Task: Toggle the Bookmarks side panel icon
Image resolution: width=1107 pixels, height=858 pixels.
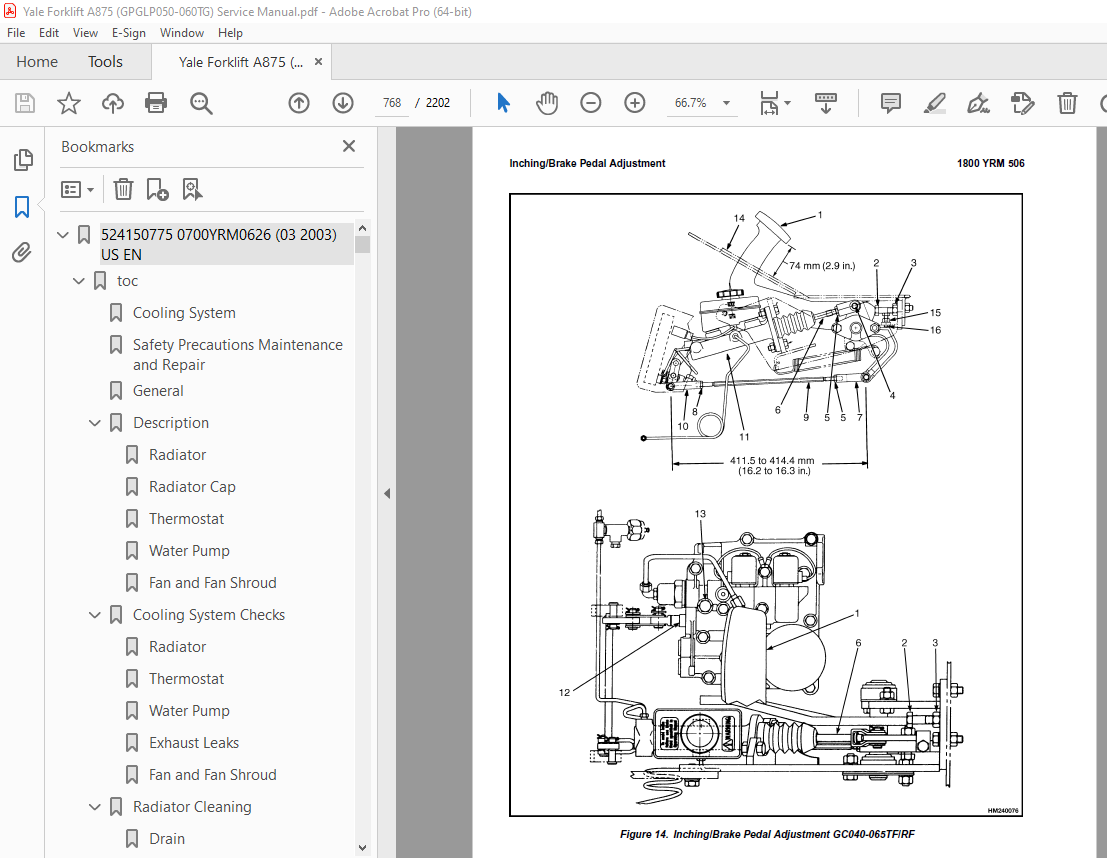Action: 22,207
